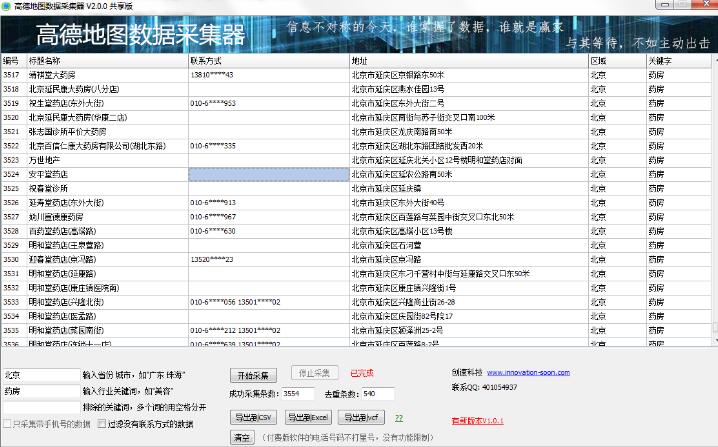Image resolution: width=718 pixels, height=447 pixels.
Task: Select row number 3521
Action: tap(11, 131)
